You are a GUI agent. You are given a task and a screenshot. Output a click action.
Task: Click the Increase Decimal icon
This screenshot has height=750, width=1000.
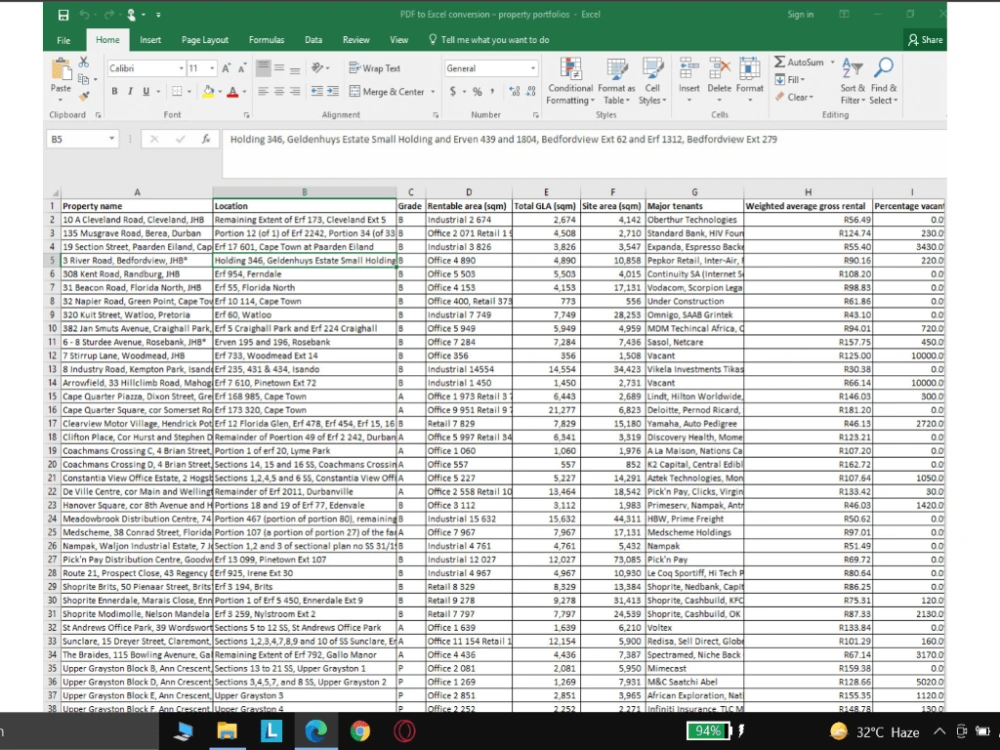tap(515, 92)
